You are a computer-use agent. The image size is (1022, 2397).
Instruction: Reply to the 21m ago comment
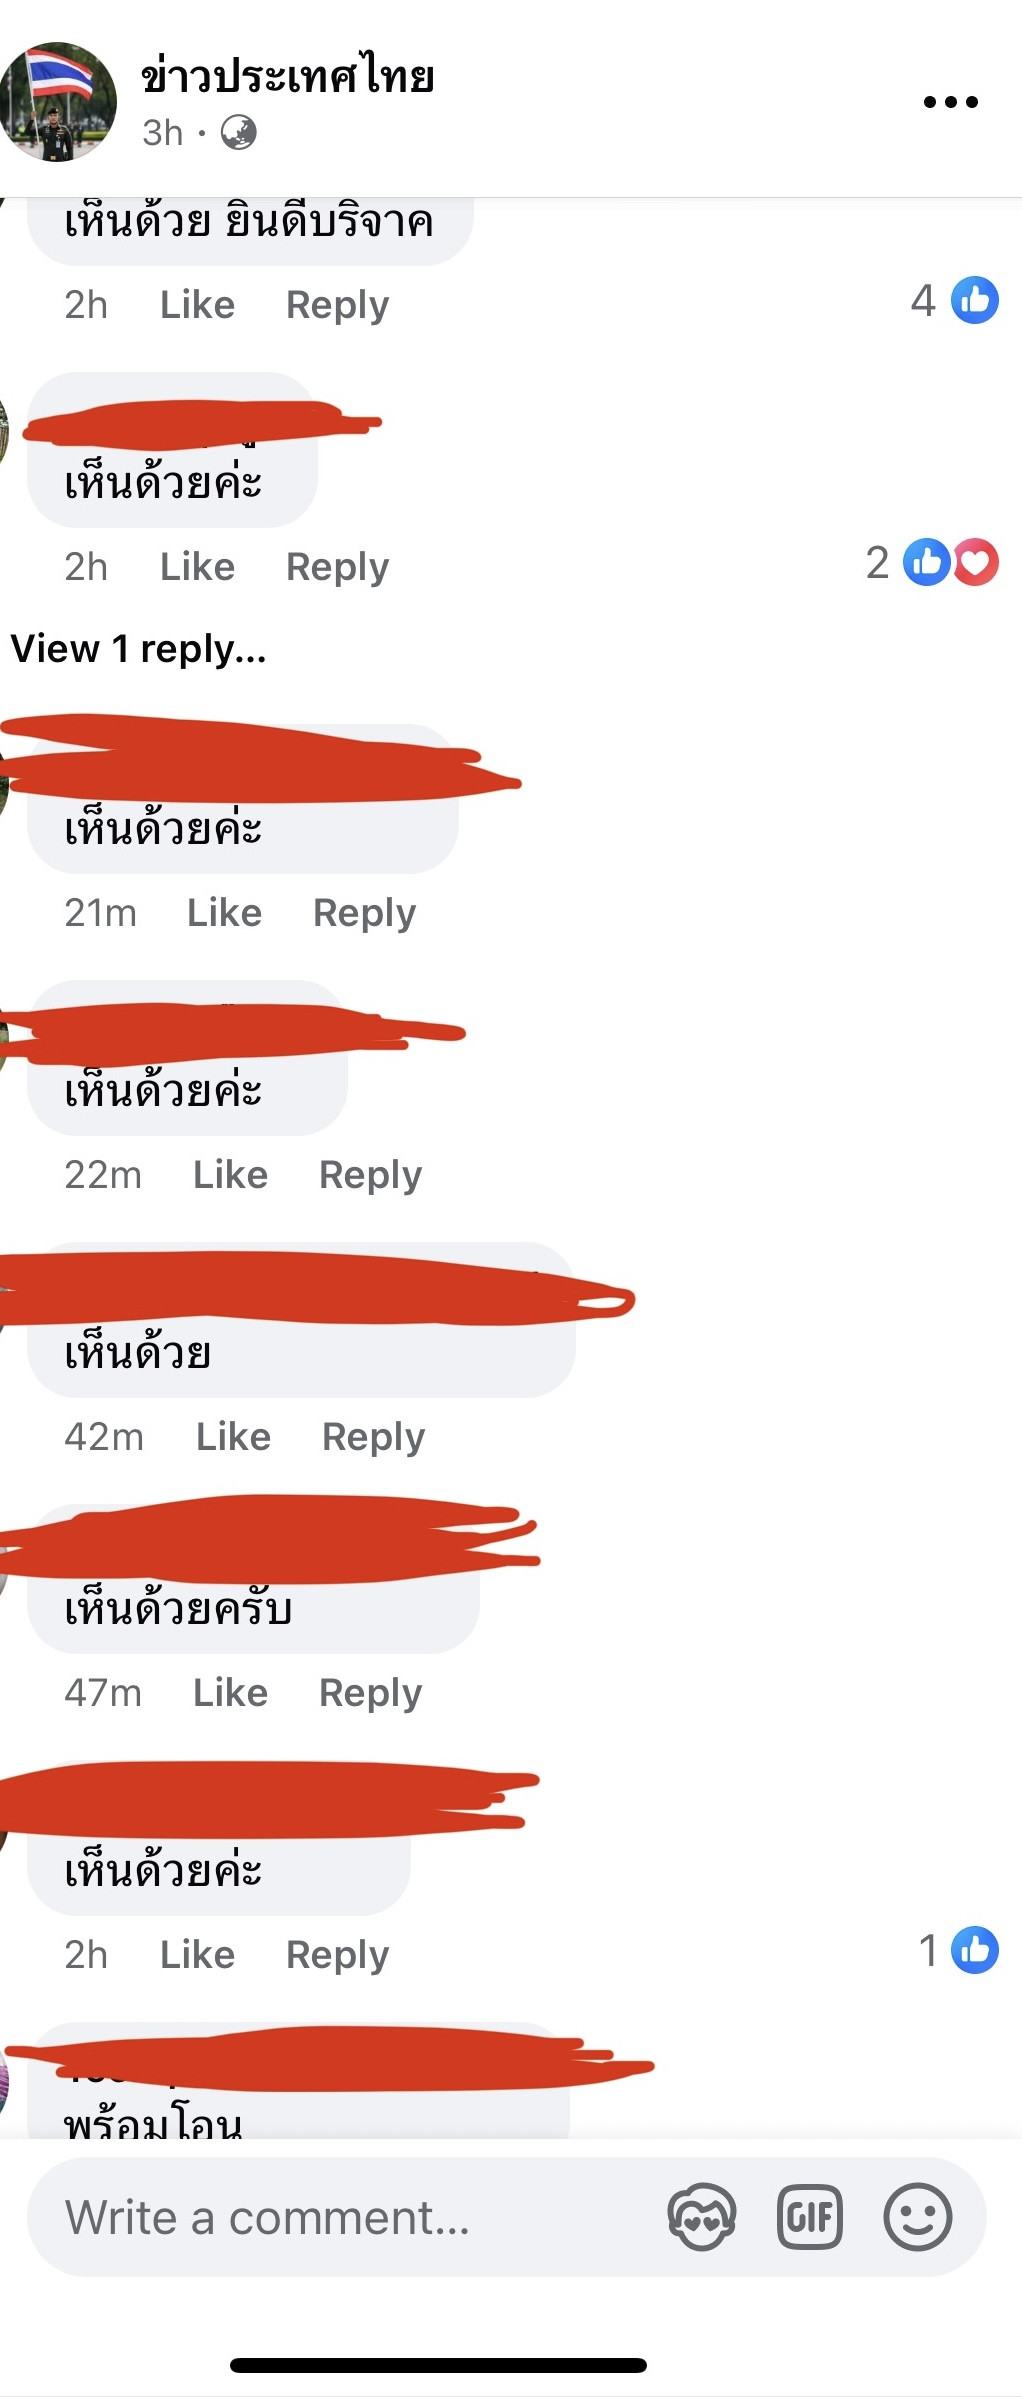[364, 913]
